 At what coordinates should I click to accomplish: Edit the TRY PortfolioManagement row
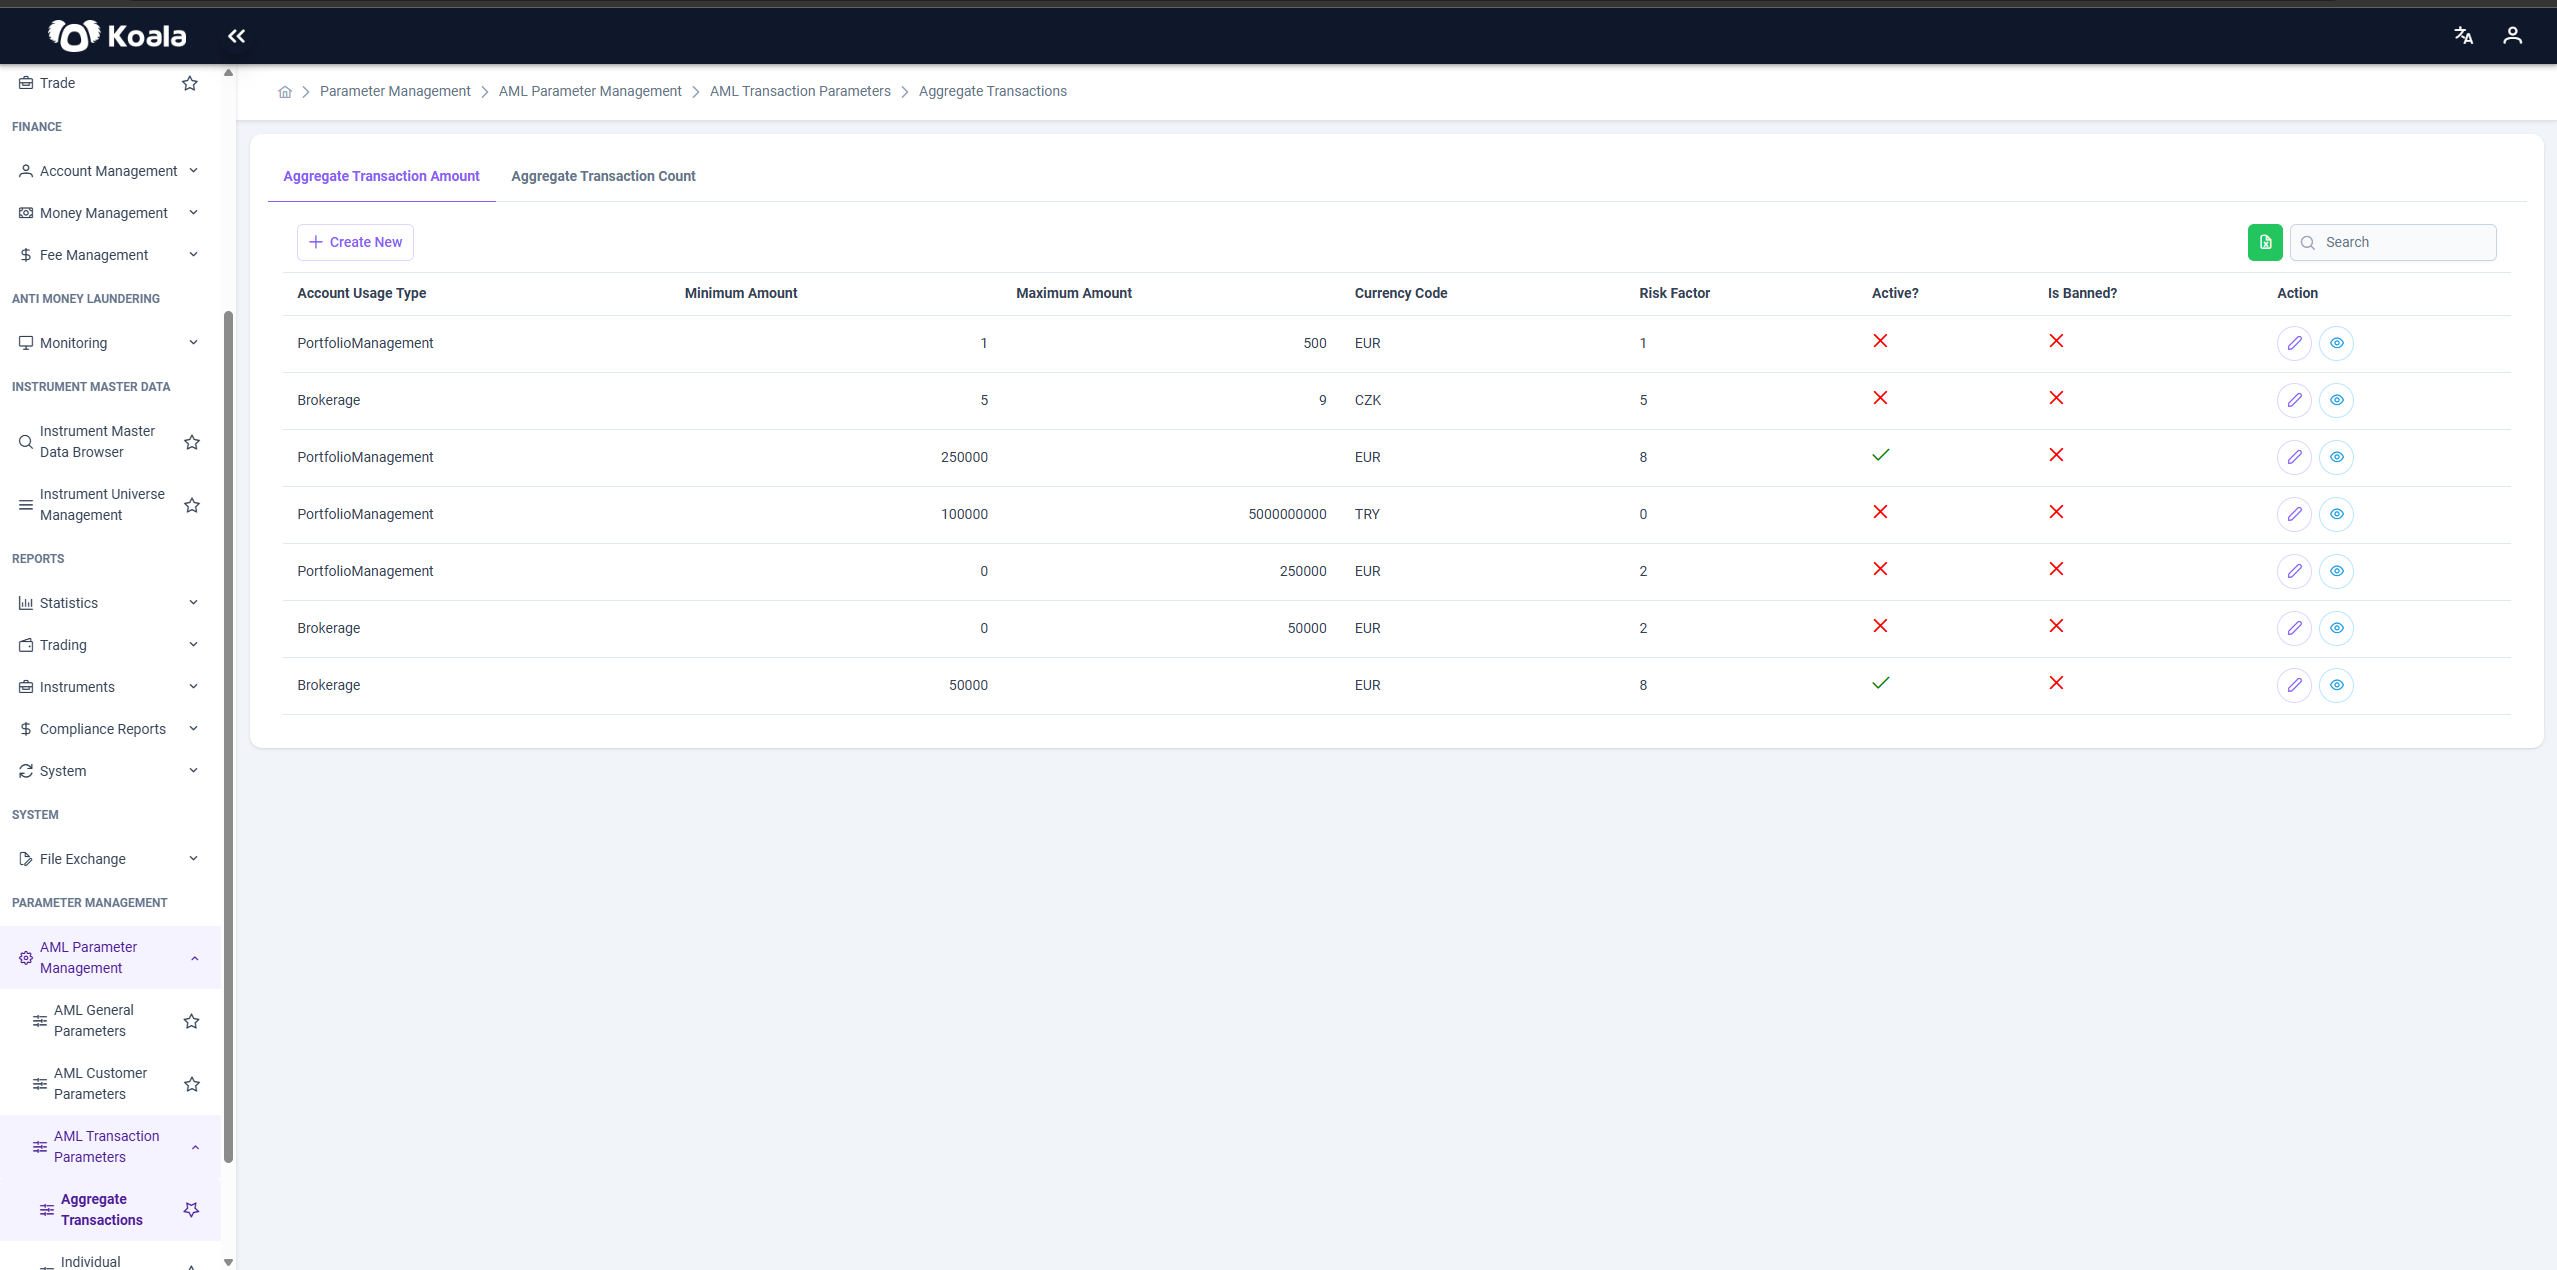2294,514
